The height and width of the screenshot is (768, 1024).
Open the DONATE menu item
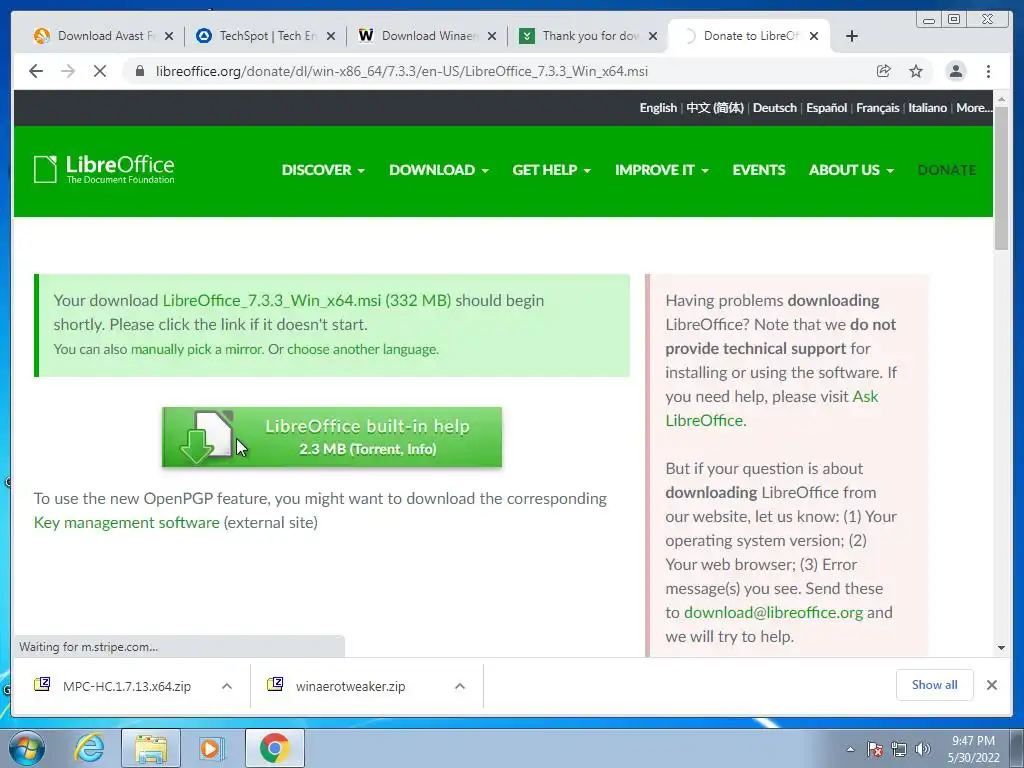946,170
